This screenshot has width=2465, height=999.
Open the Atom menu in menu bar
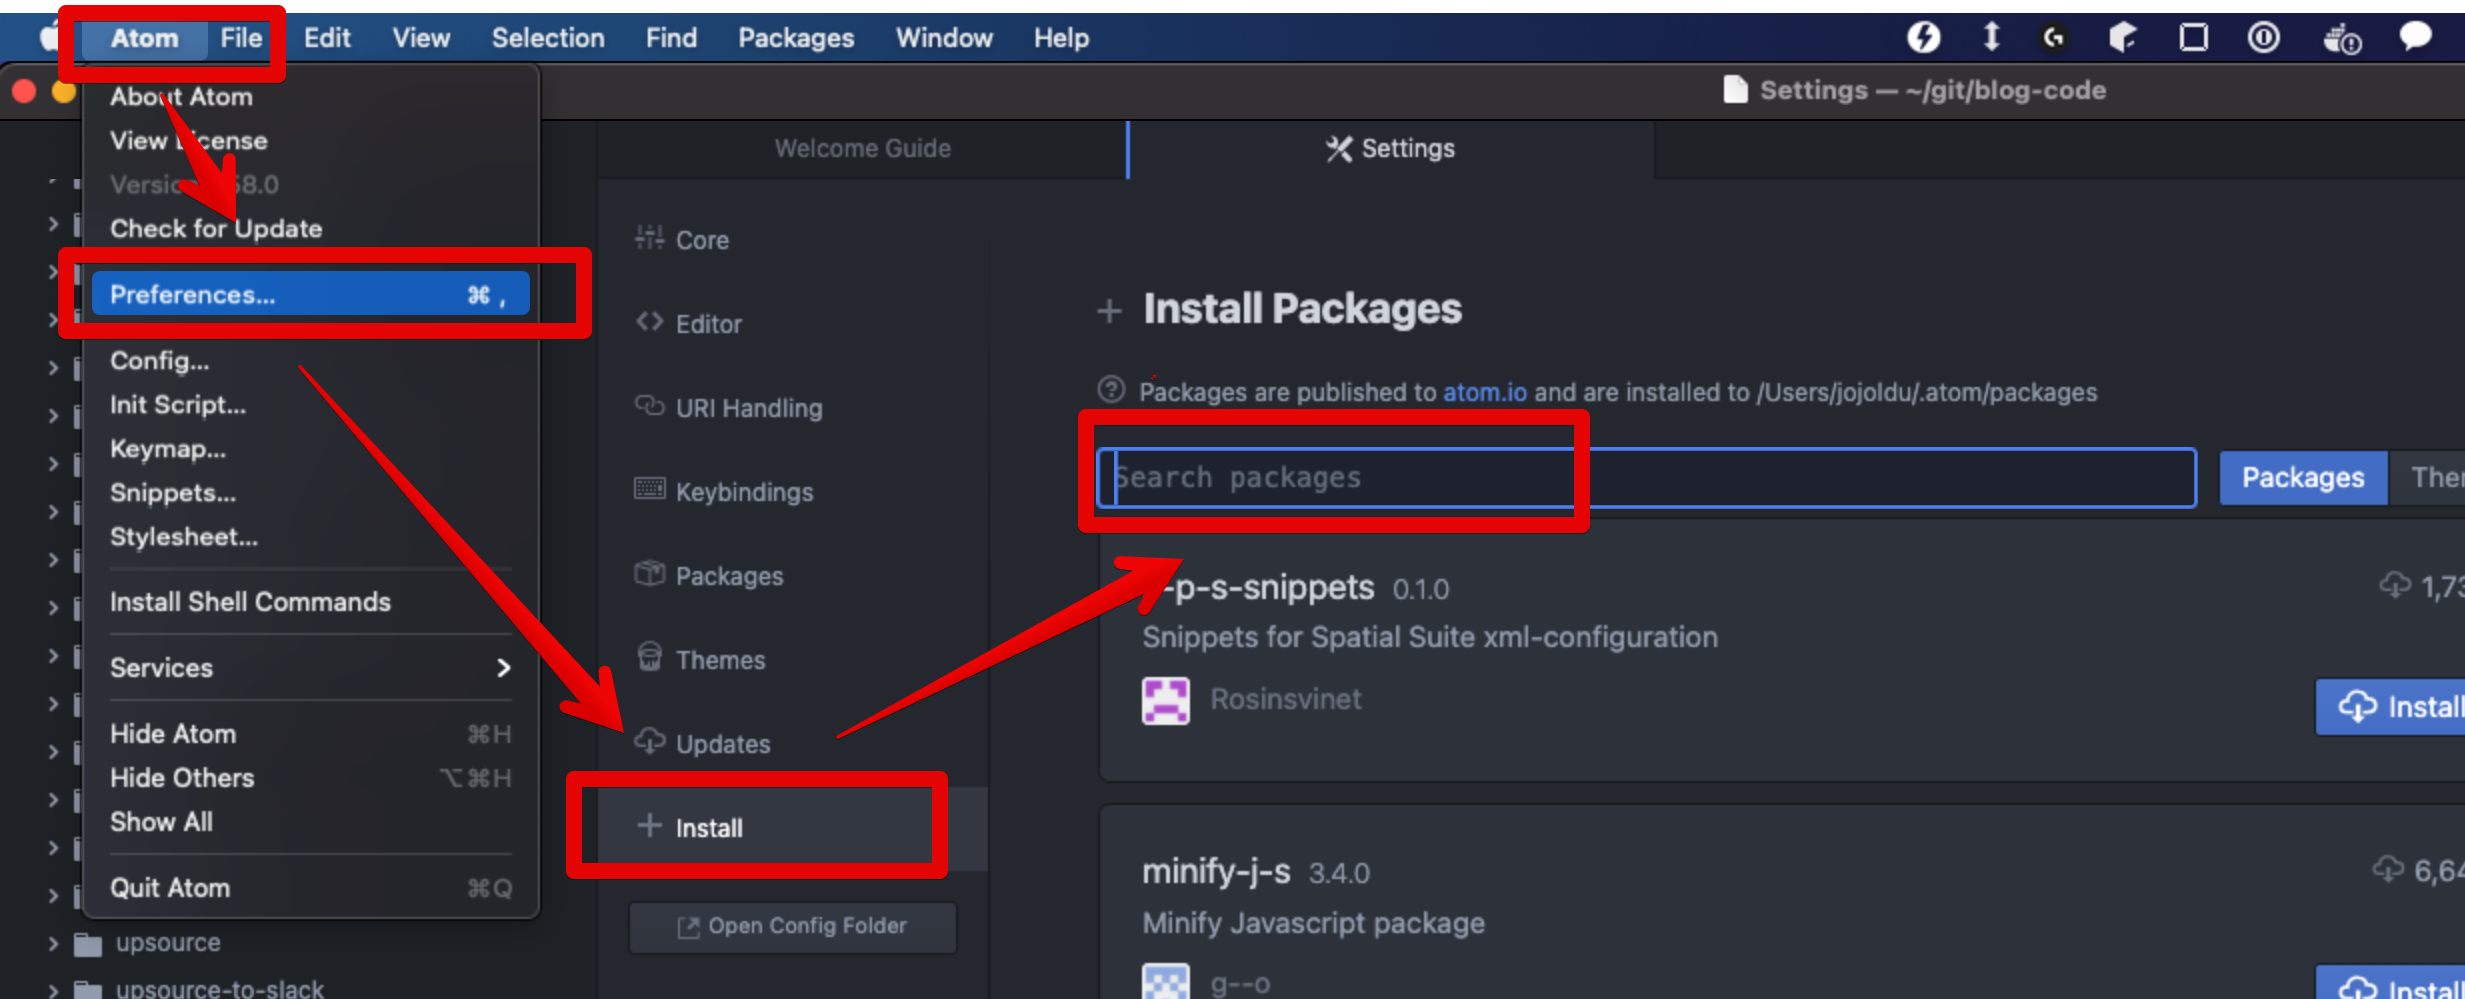[145, 38]
